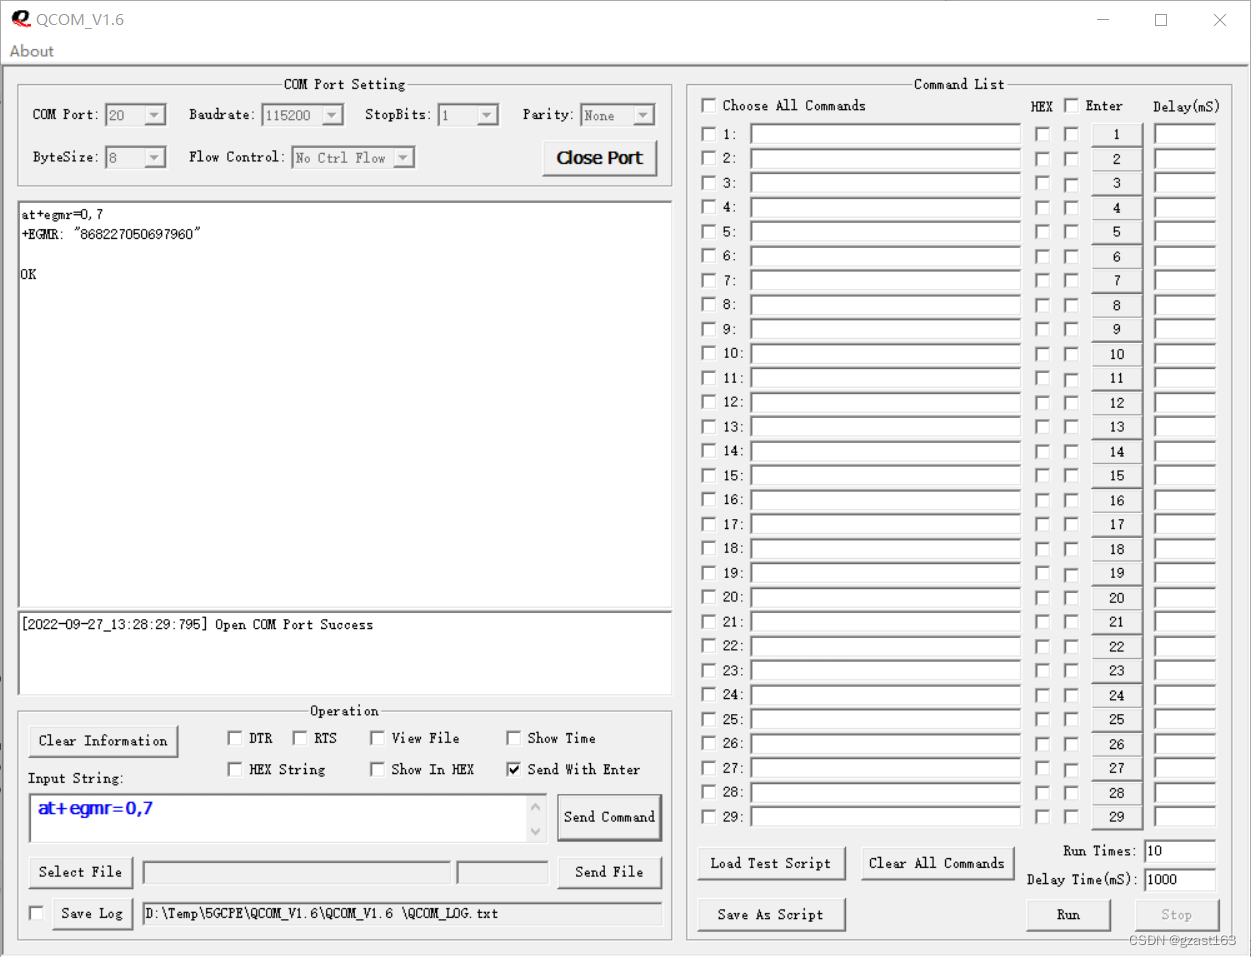Check the Choose All Commands checkbox
This screenshot has height=957, width=1251.
tap(709, 105)
